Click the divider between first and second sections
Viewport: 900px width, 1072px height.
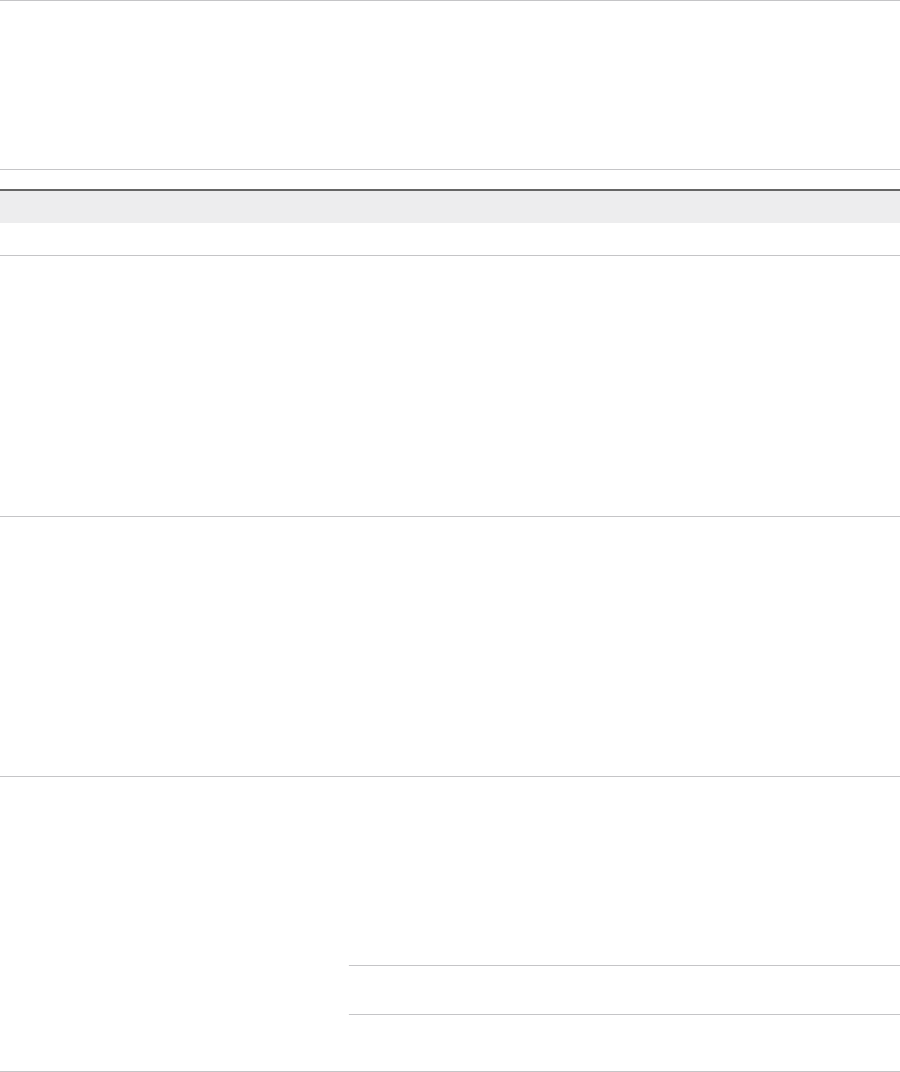coord(450,516)
